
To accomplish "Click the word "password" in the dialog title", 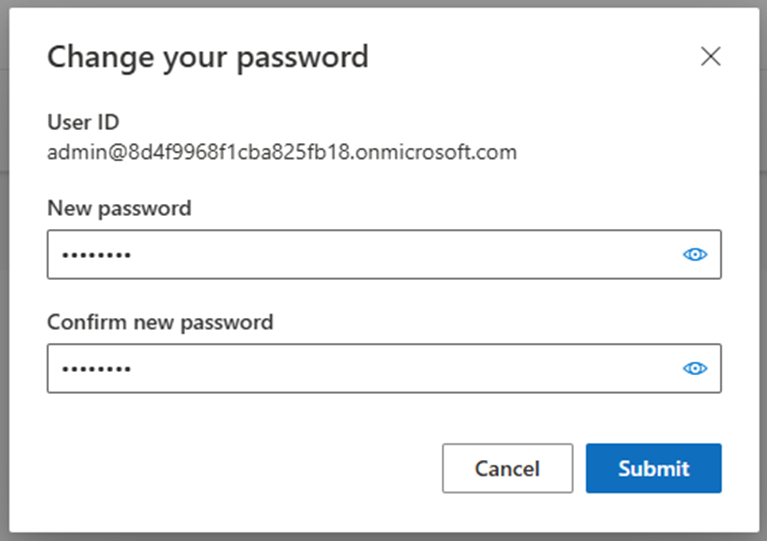I will tap(302, 59).
